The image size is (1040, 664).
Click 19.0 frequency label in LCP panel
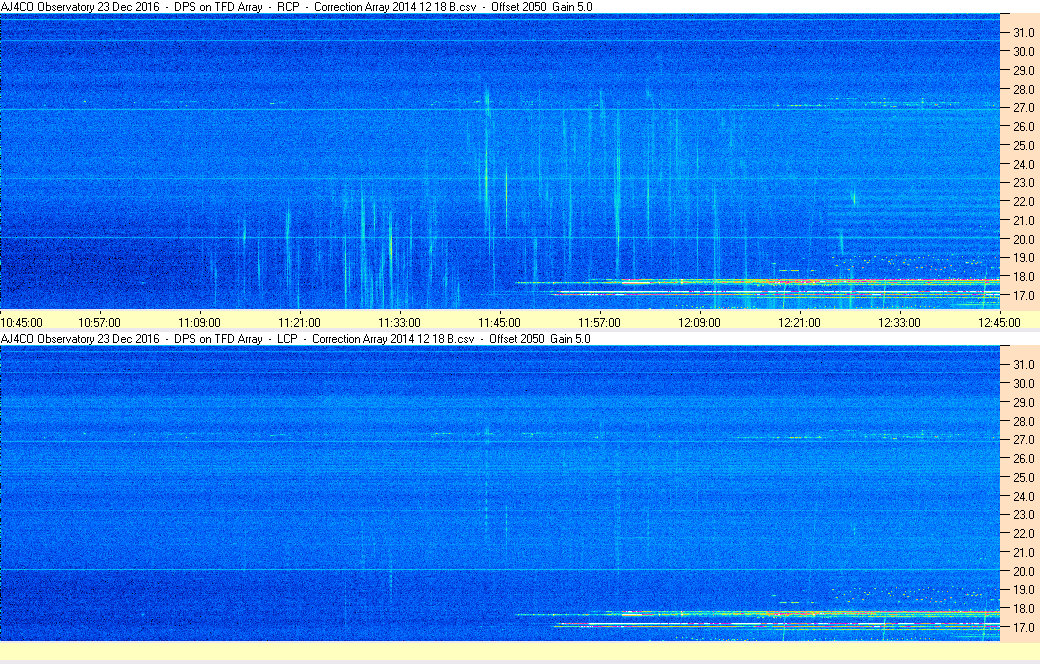1023,590
